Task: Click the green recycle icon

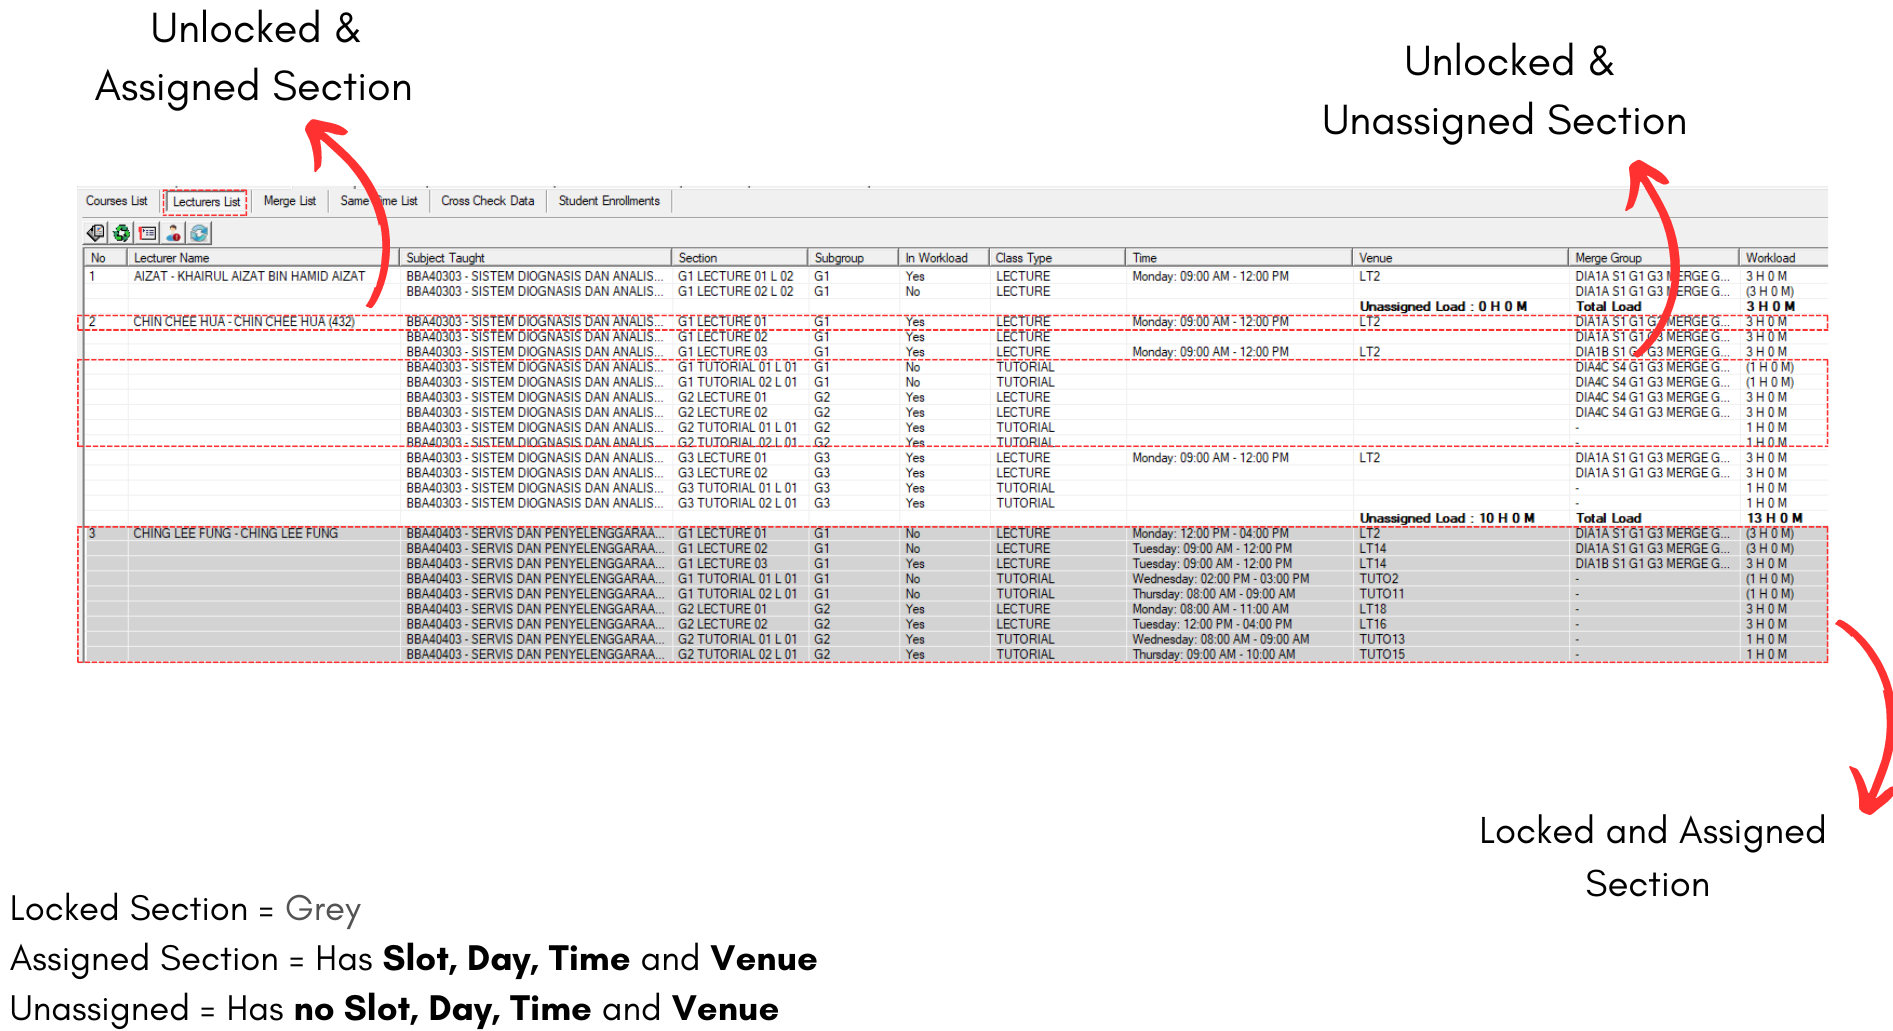Action: [x=122, y=233]
